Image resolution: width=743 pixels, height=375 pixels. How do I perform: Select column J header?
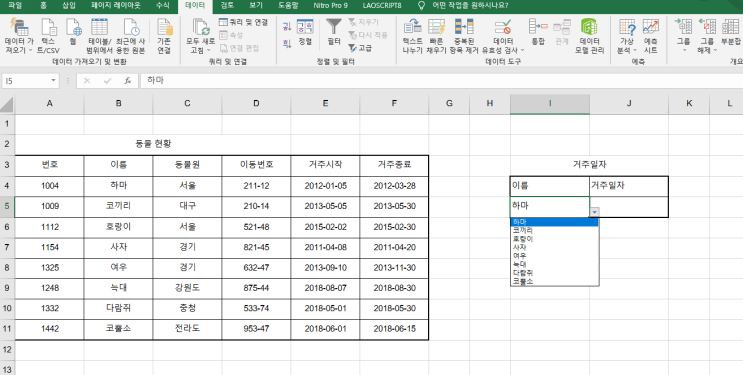pyautogui.click(x=629, y=103)
